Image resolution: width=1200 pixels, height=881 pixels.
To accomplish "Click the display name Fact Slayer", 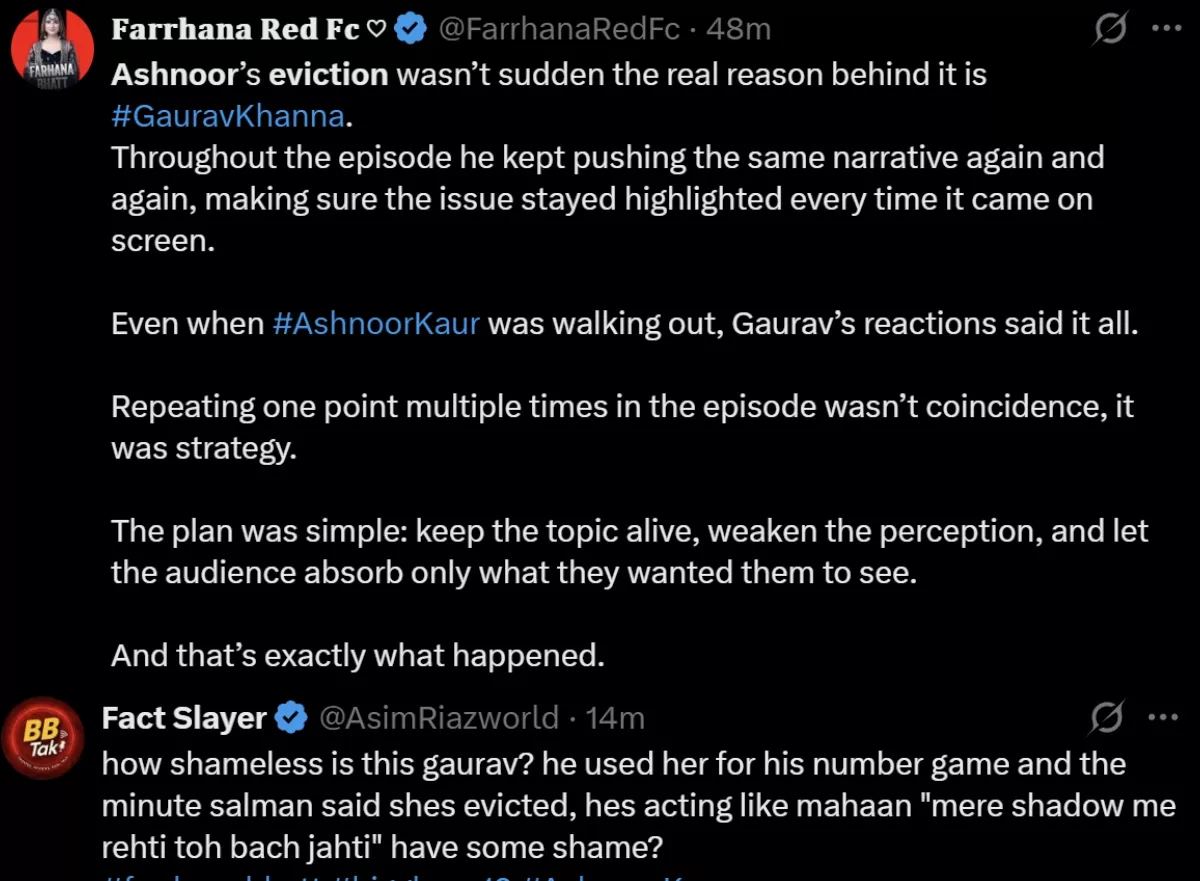I will pos(185,717).
